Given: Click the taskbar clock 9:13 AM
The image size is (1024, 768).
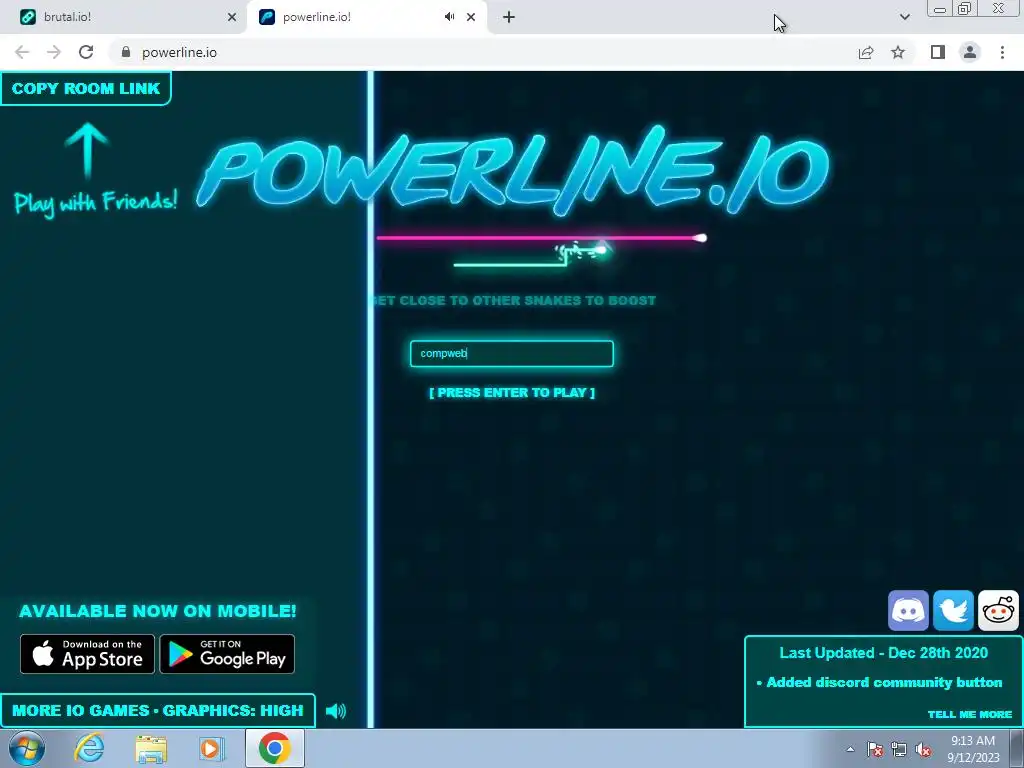Looking at the screenshot, I should [973, 749].
